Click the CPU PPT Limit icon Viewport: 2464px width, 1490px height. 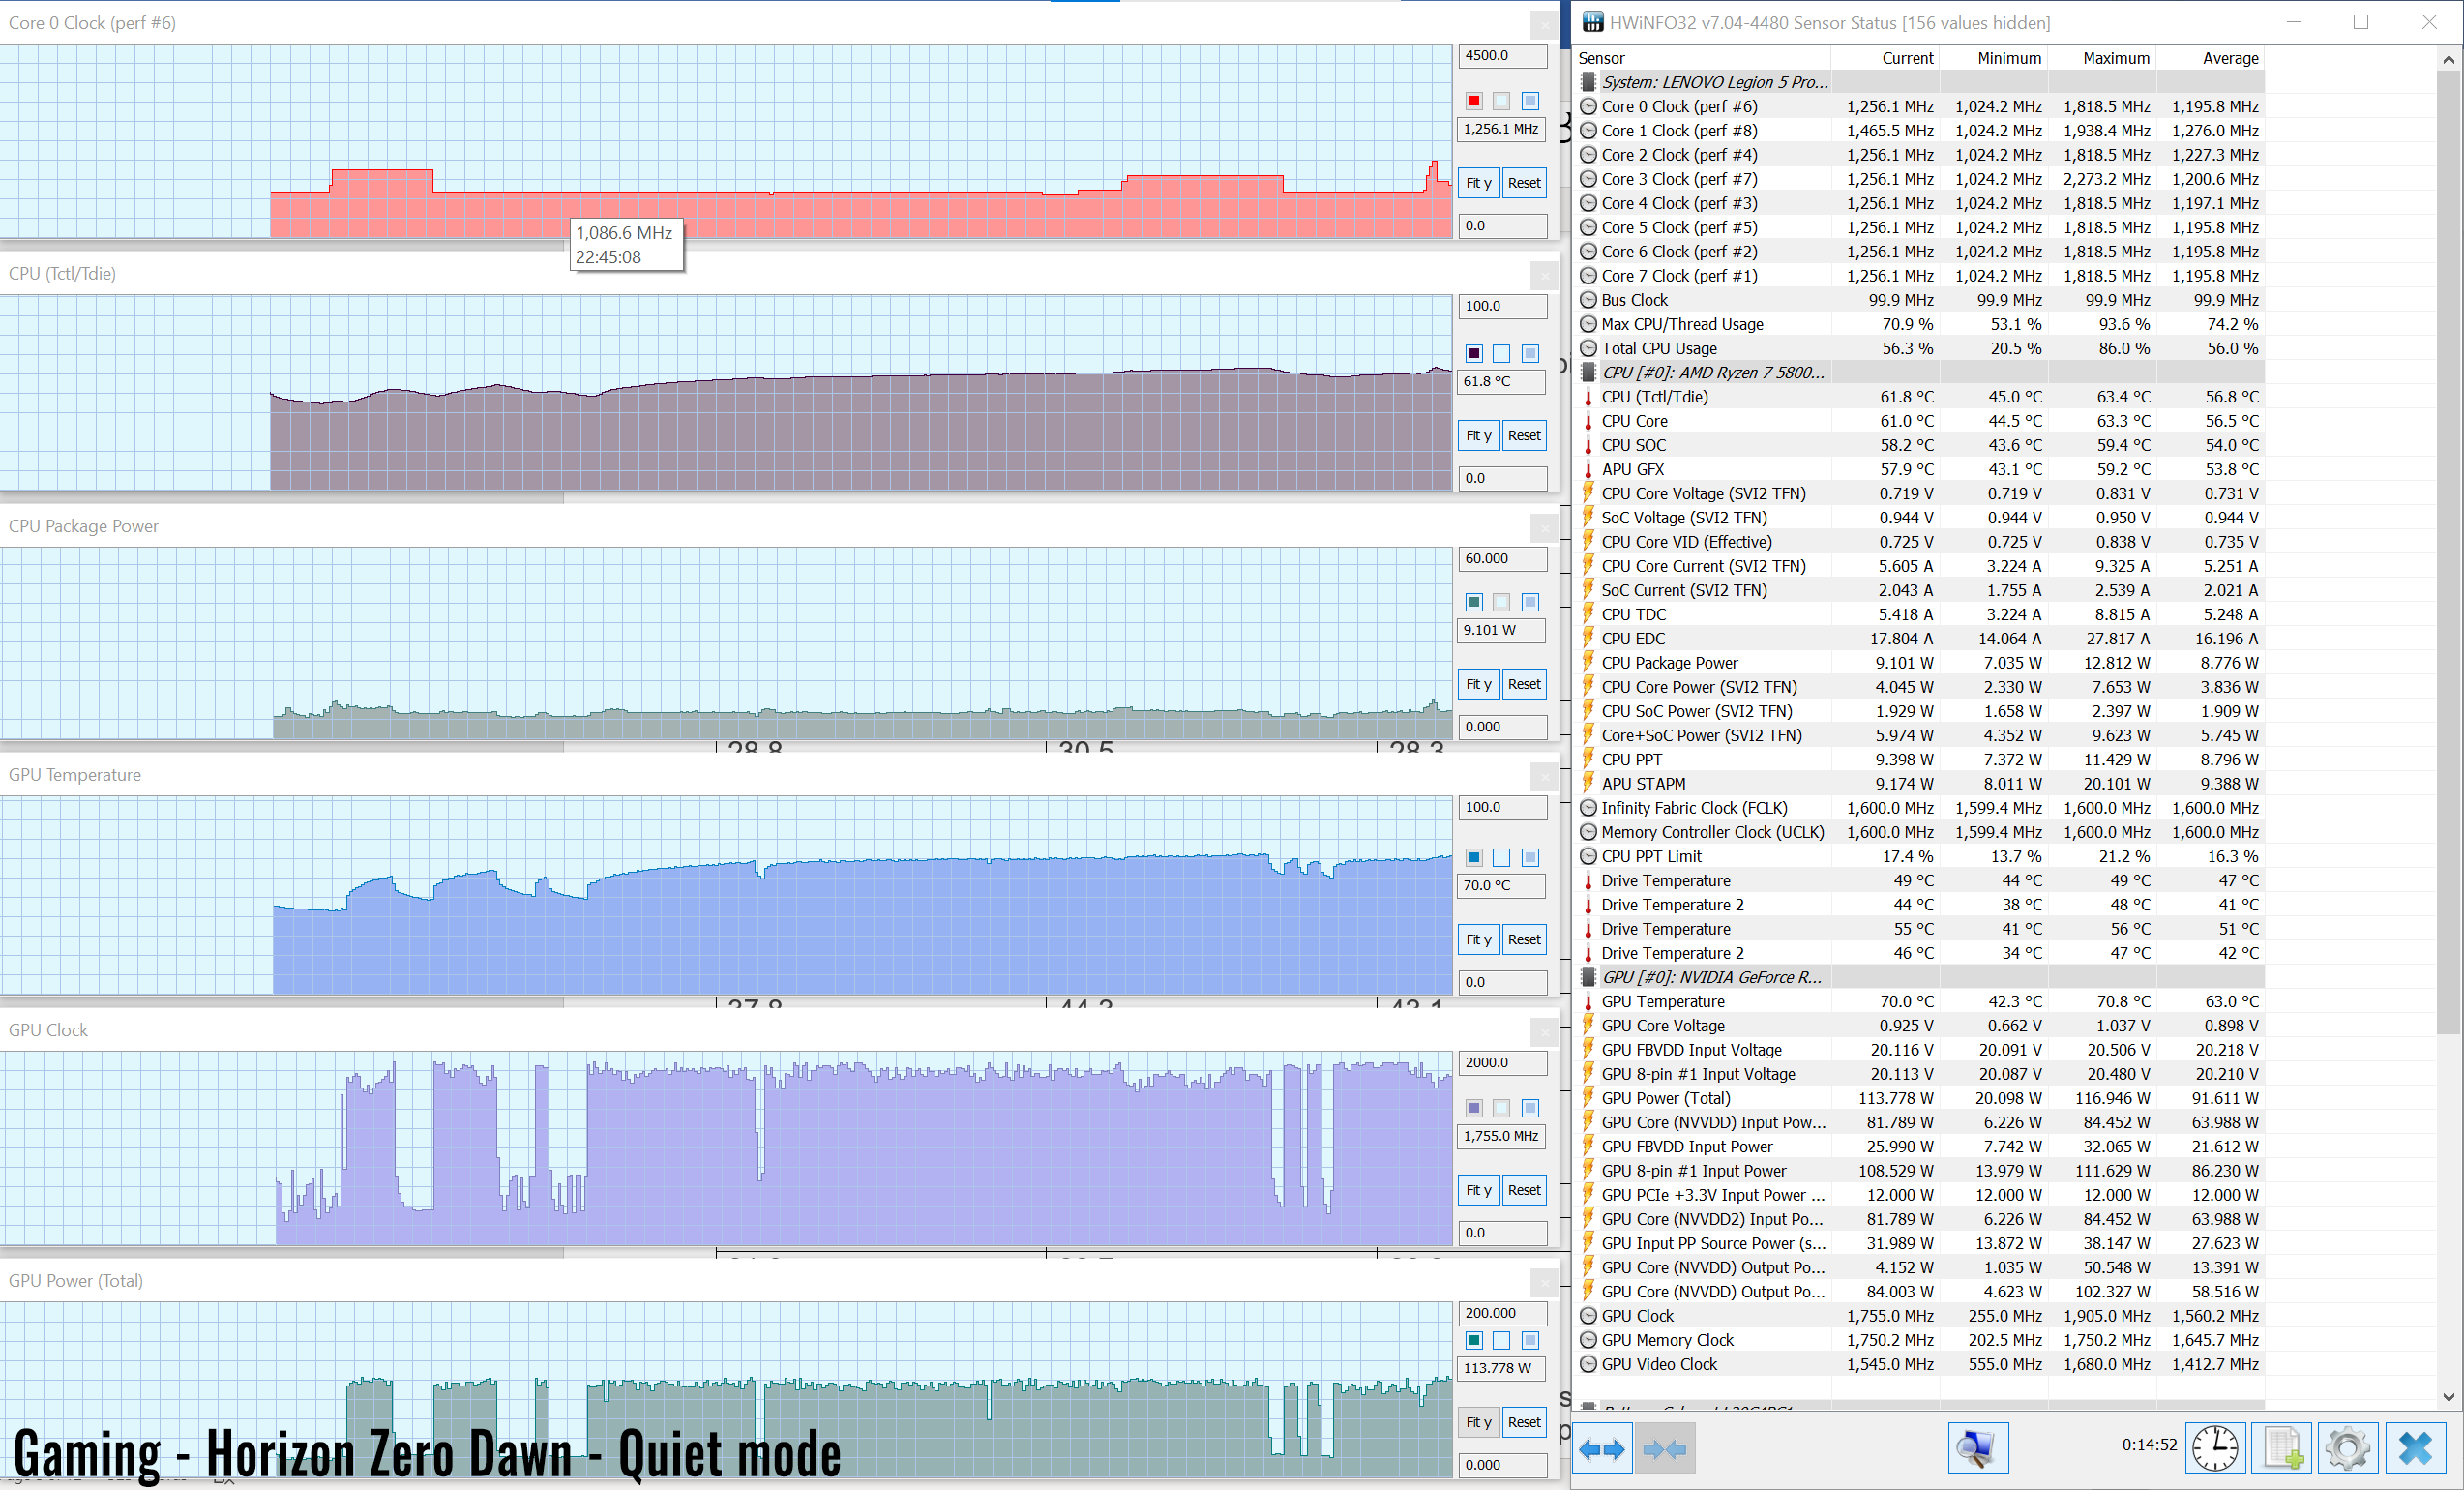point(1588,856)
